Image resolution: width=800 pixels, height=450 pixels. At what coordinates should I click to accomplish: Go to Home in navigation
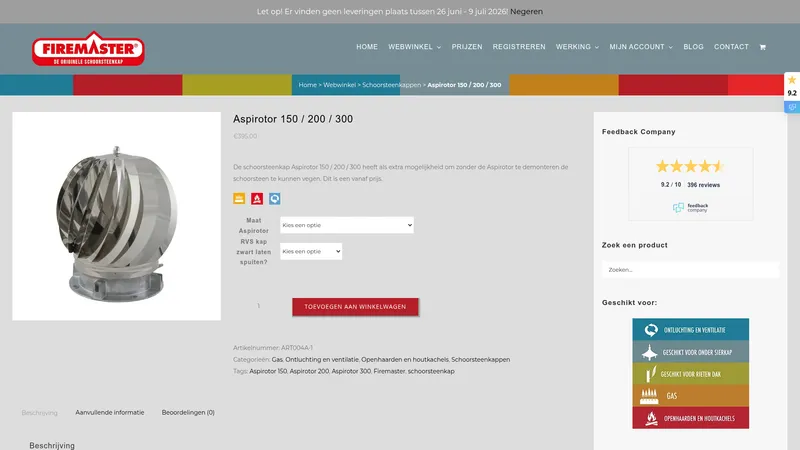pos(367,47)
